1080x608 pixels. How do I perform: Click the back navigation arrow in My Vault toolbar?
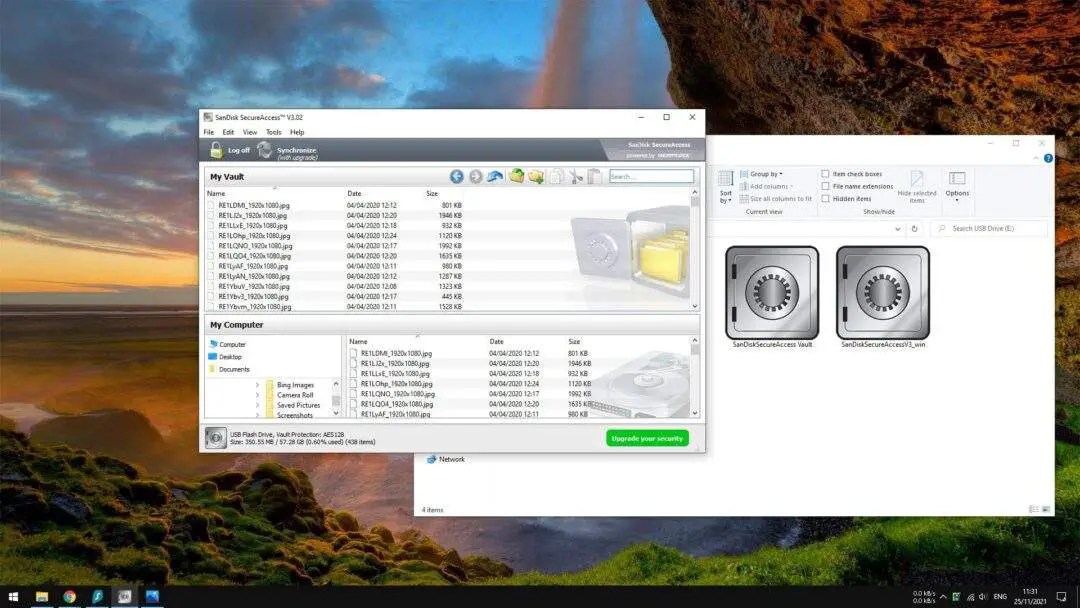(x=457, y=176)
